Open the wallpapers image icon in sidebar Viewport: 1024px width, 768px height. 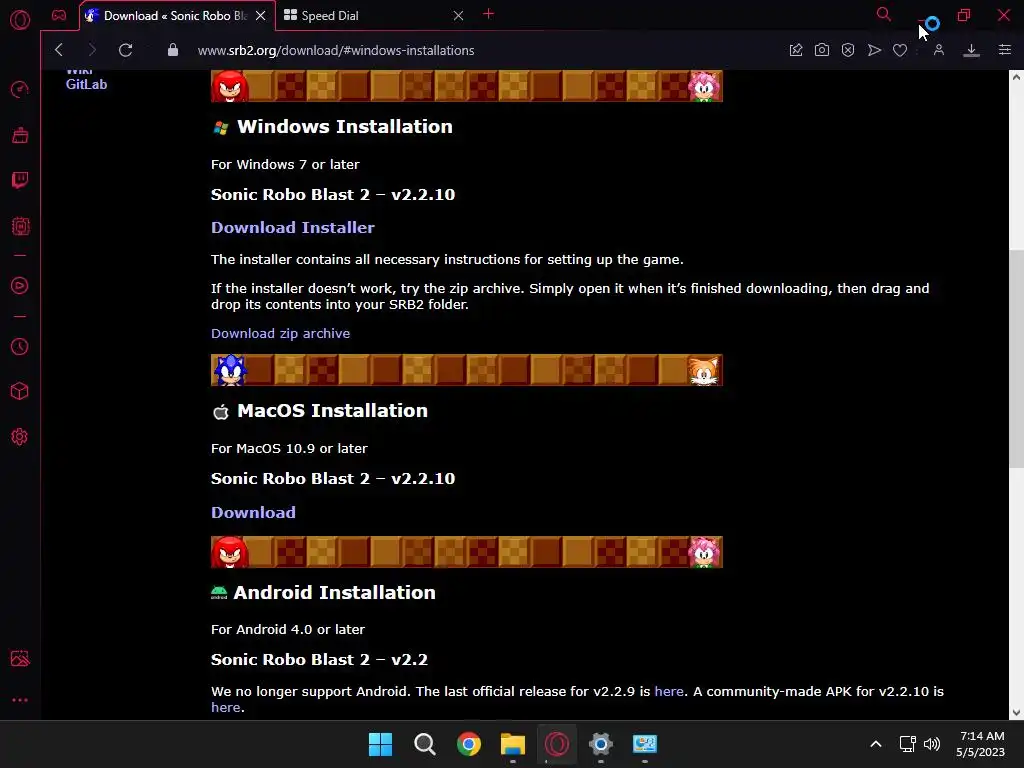(x=20, y=658)
